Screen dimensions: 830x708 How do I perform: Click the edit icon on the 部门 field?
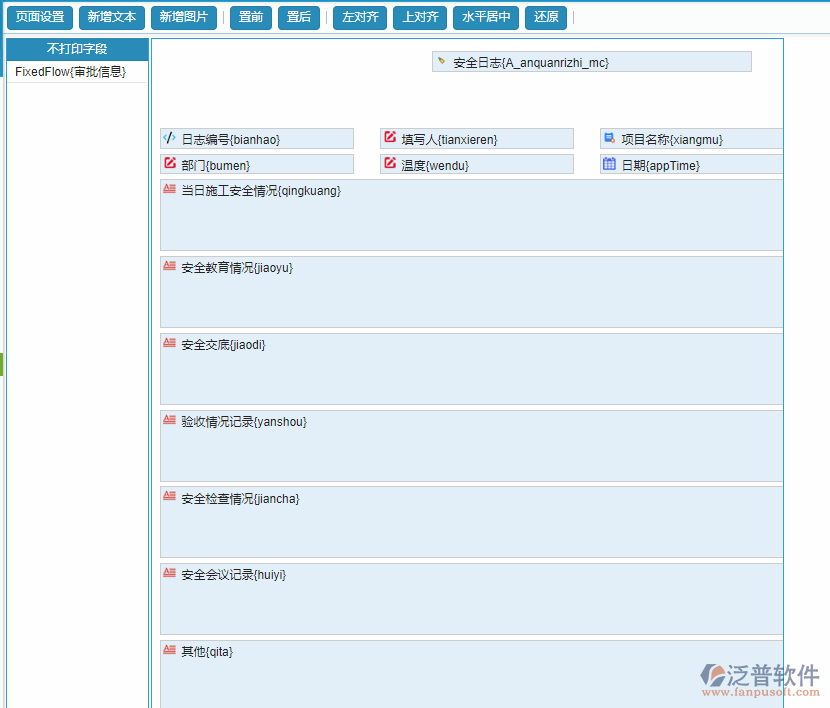coord(167,163)
